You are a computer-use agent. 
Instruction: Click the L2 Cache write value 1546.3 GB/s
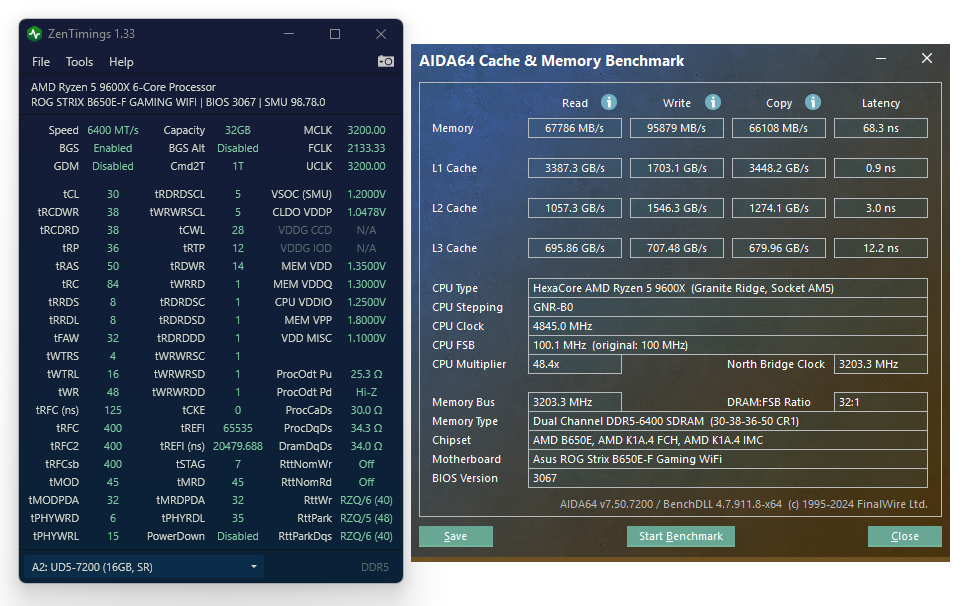click(677, 208)
